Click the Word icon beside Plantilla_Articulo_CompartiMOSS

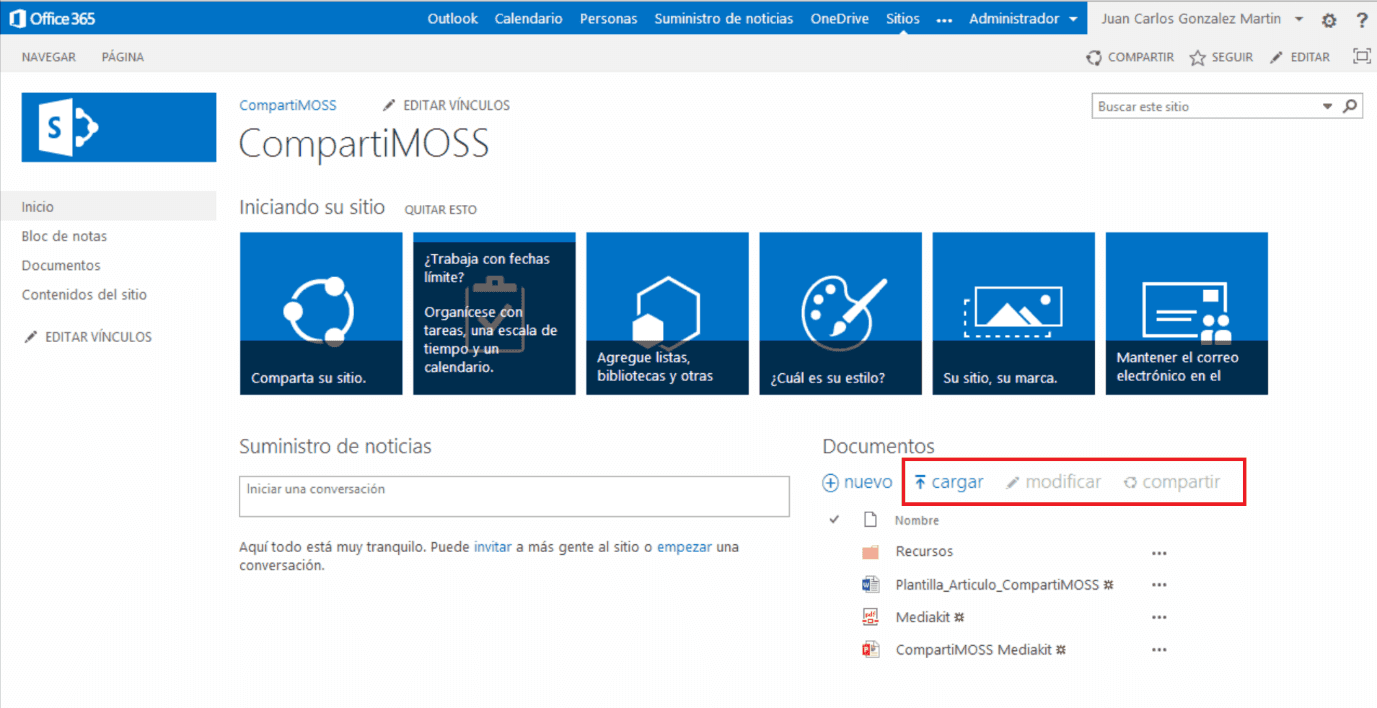coord(870,584)
